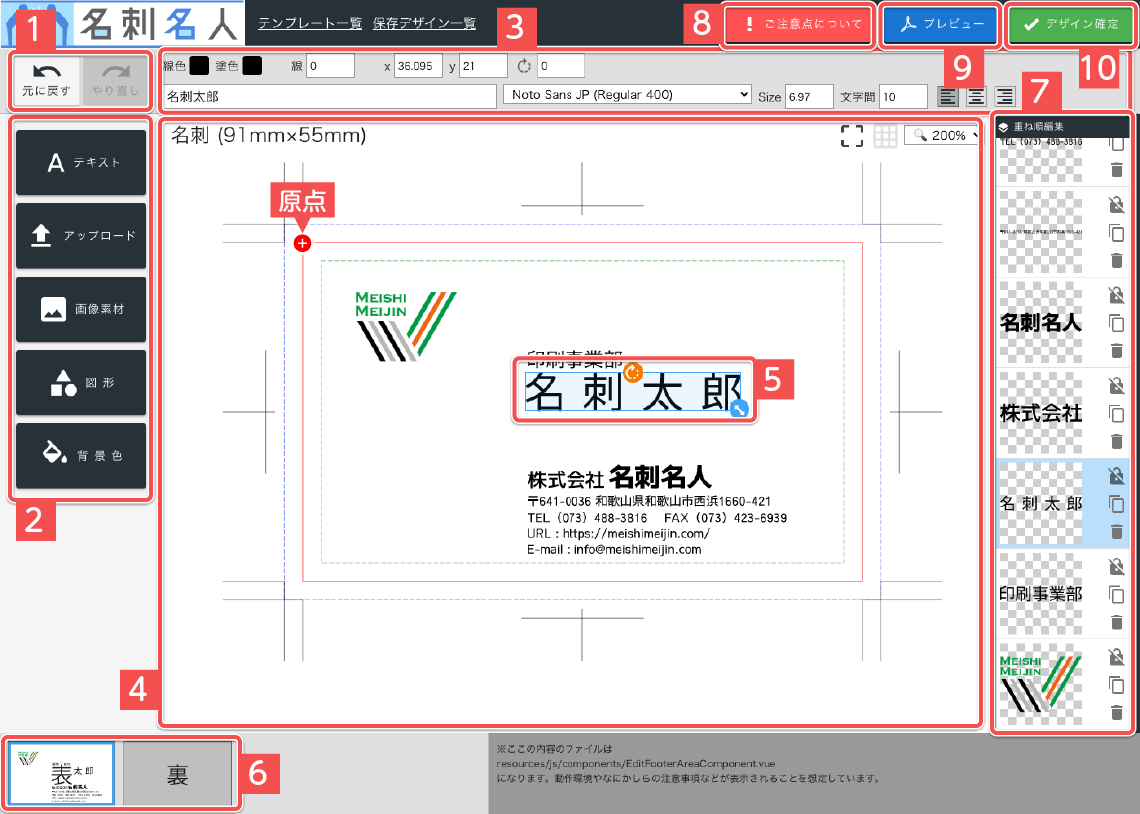Select the 名刺太郎 layer thumbnail
This screenshot has height=814, width=1140.
pyautogui.click(x=1040, y=504)
